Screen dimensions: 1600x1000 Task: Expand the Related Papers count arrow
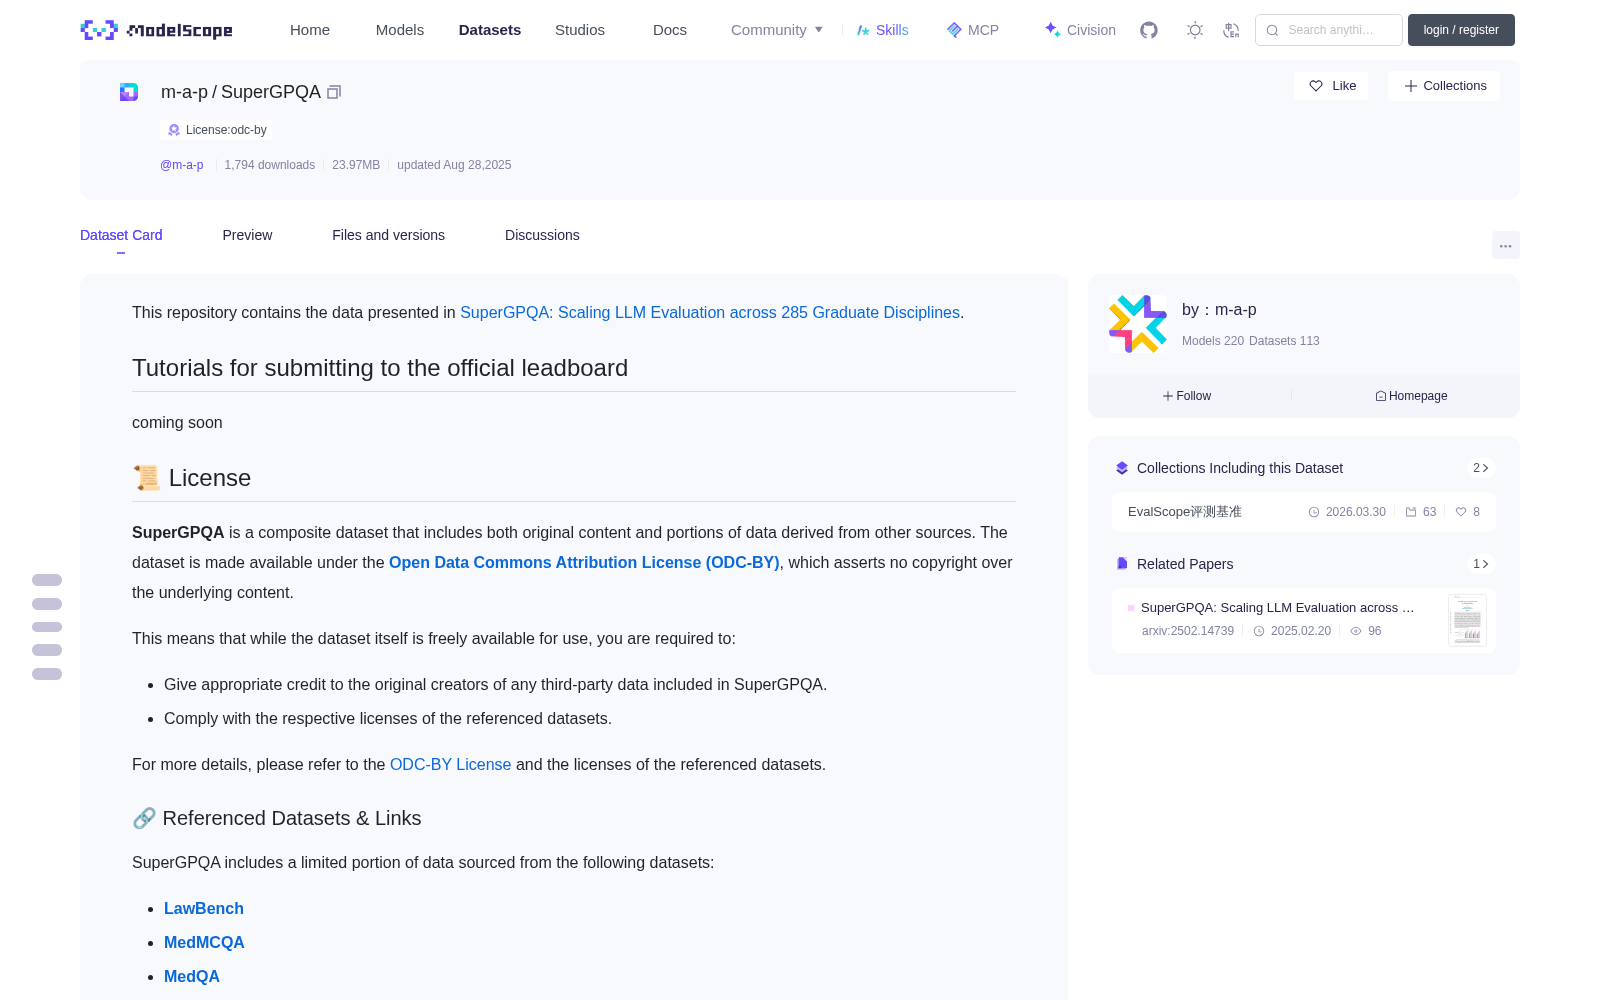1481,564
